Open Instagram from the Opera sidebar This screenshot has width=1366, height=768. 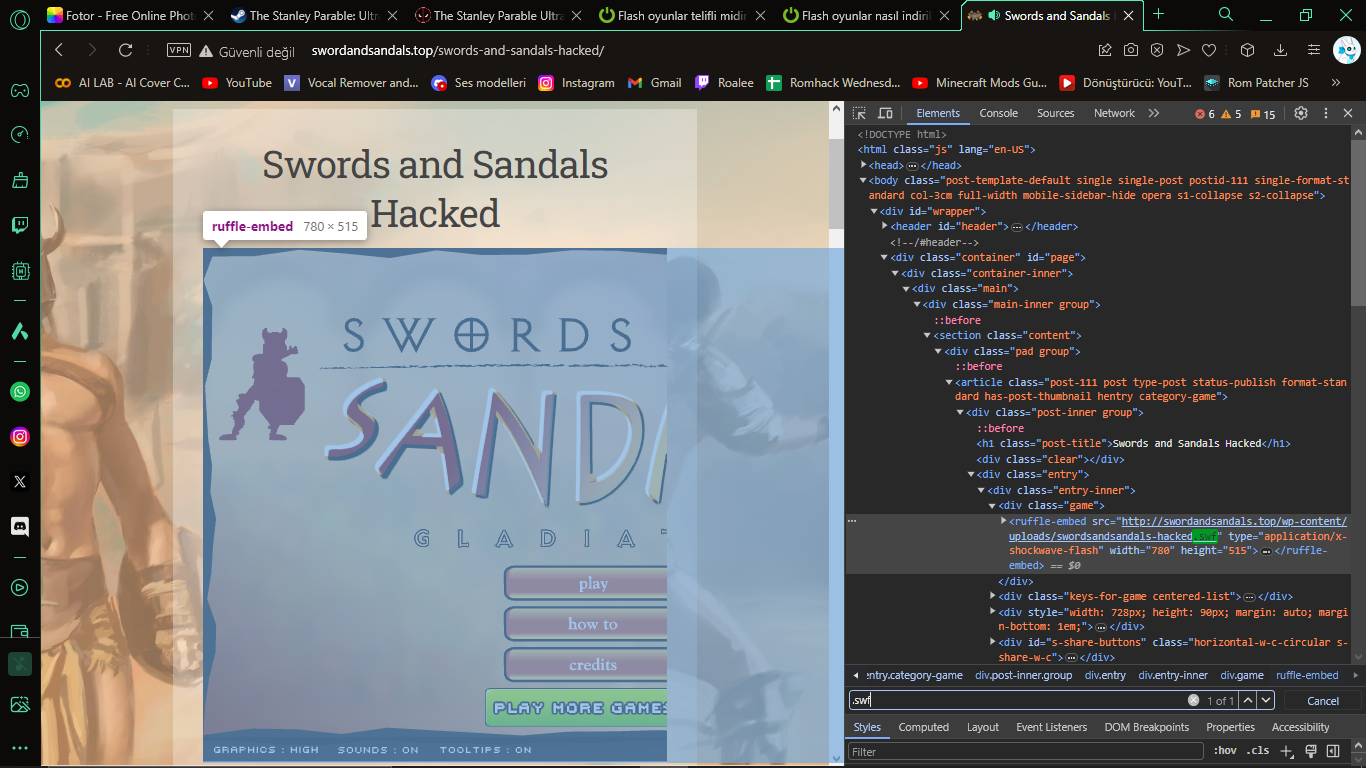(20, 436)
